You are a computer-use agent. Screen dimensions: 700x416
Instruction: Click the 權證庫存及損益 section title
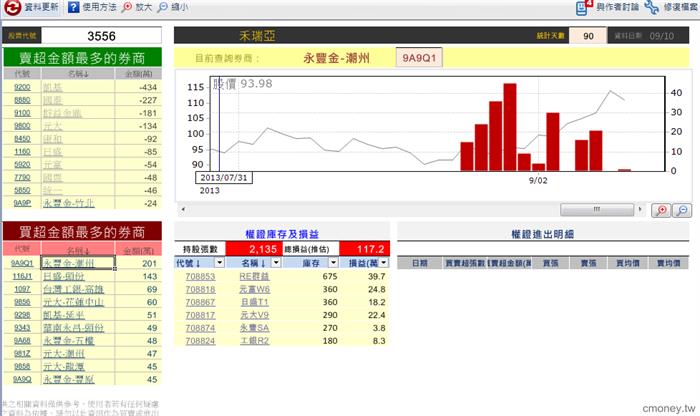pyautogui.click(x=282, y=234)
